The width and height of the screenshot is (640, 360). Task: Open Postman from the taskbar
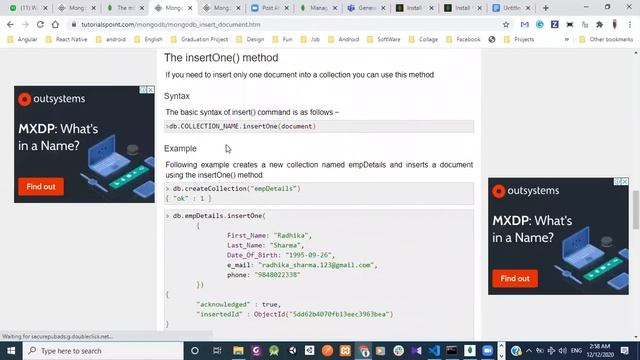(327, 351)
